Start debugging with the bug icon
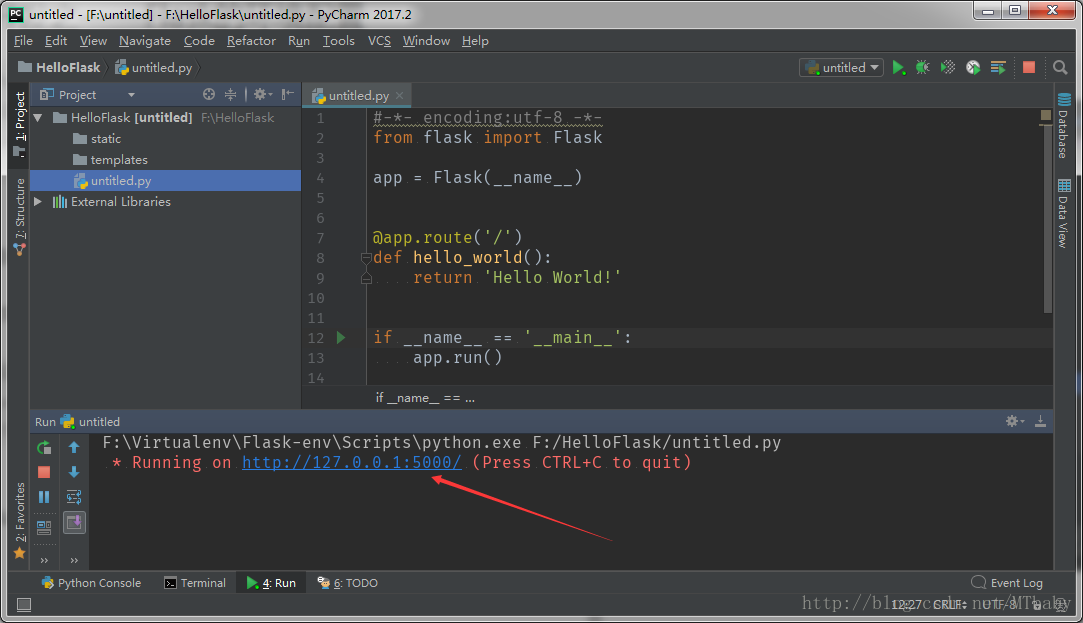The height and width of the screenshot is (623, 1083). [x=922, y=67]
